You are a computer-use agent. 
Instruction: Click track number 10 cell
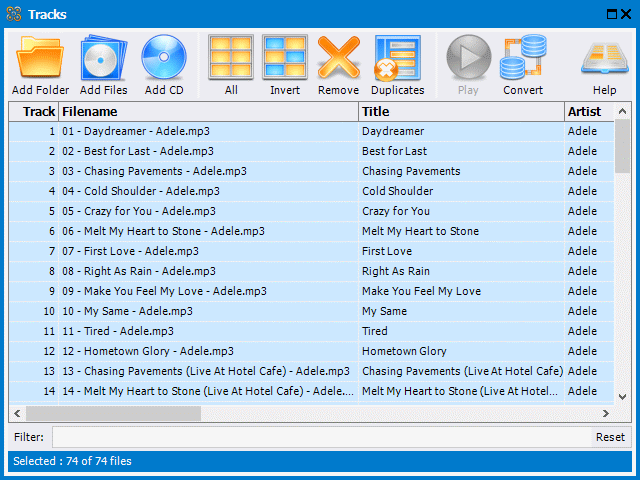click(34, 311)
